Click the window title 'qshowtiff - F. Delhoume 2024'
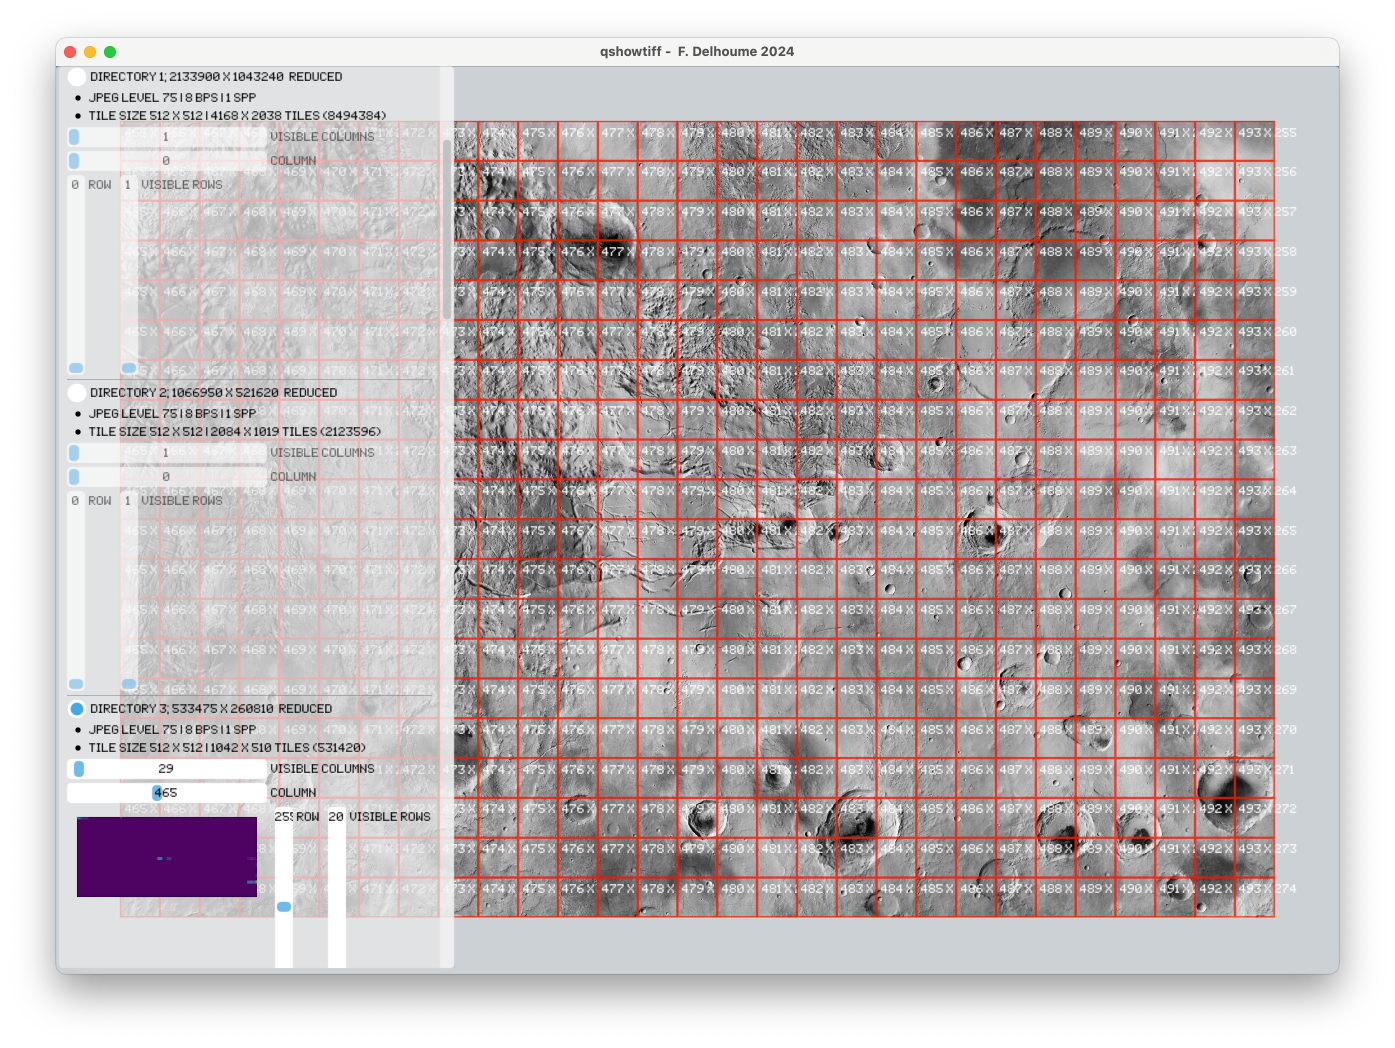1395x1048 pixels. coord(697,52)
